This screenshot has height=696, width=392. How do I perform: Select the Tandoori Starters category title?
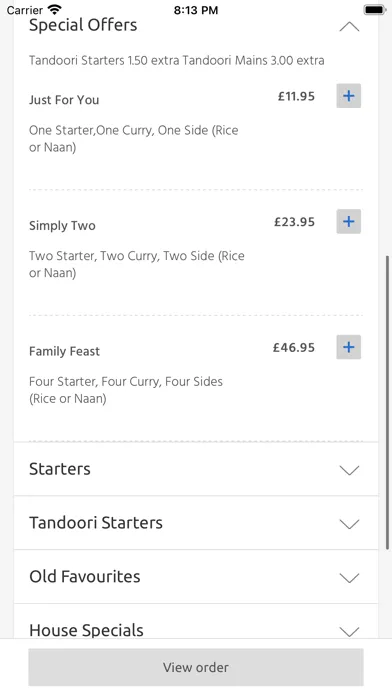coord(96,523)
